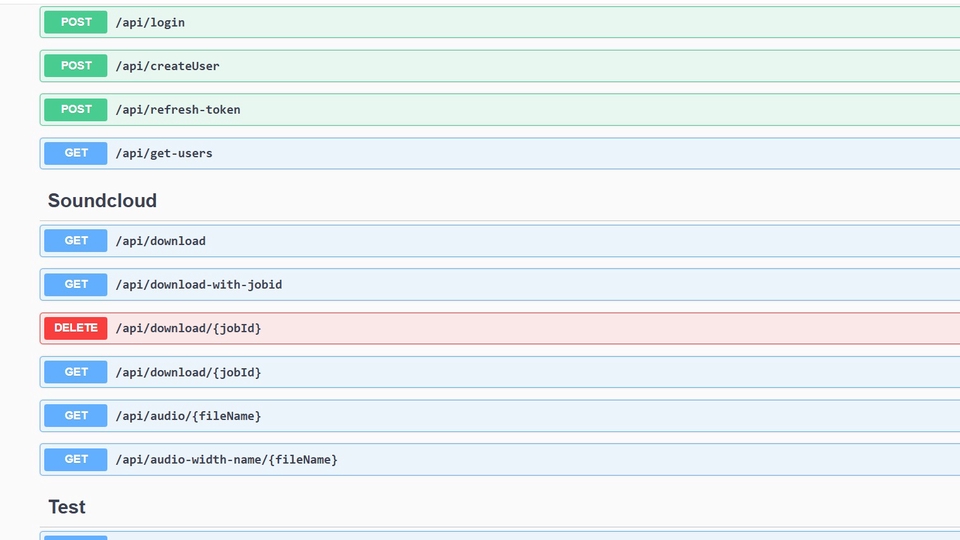Expand the /api/refresh-token endpoint

click(178, 110)
